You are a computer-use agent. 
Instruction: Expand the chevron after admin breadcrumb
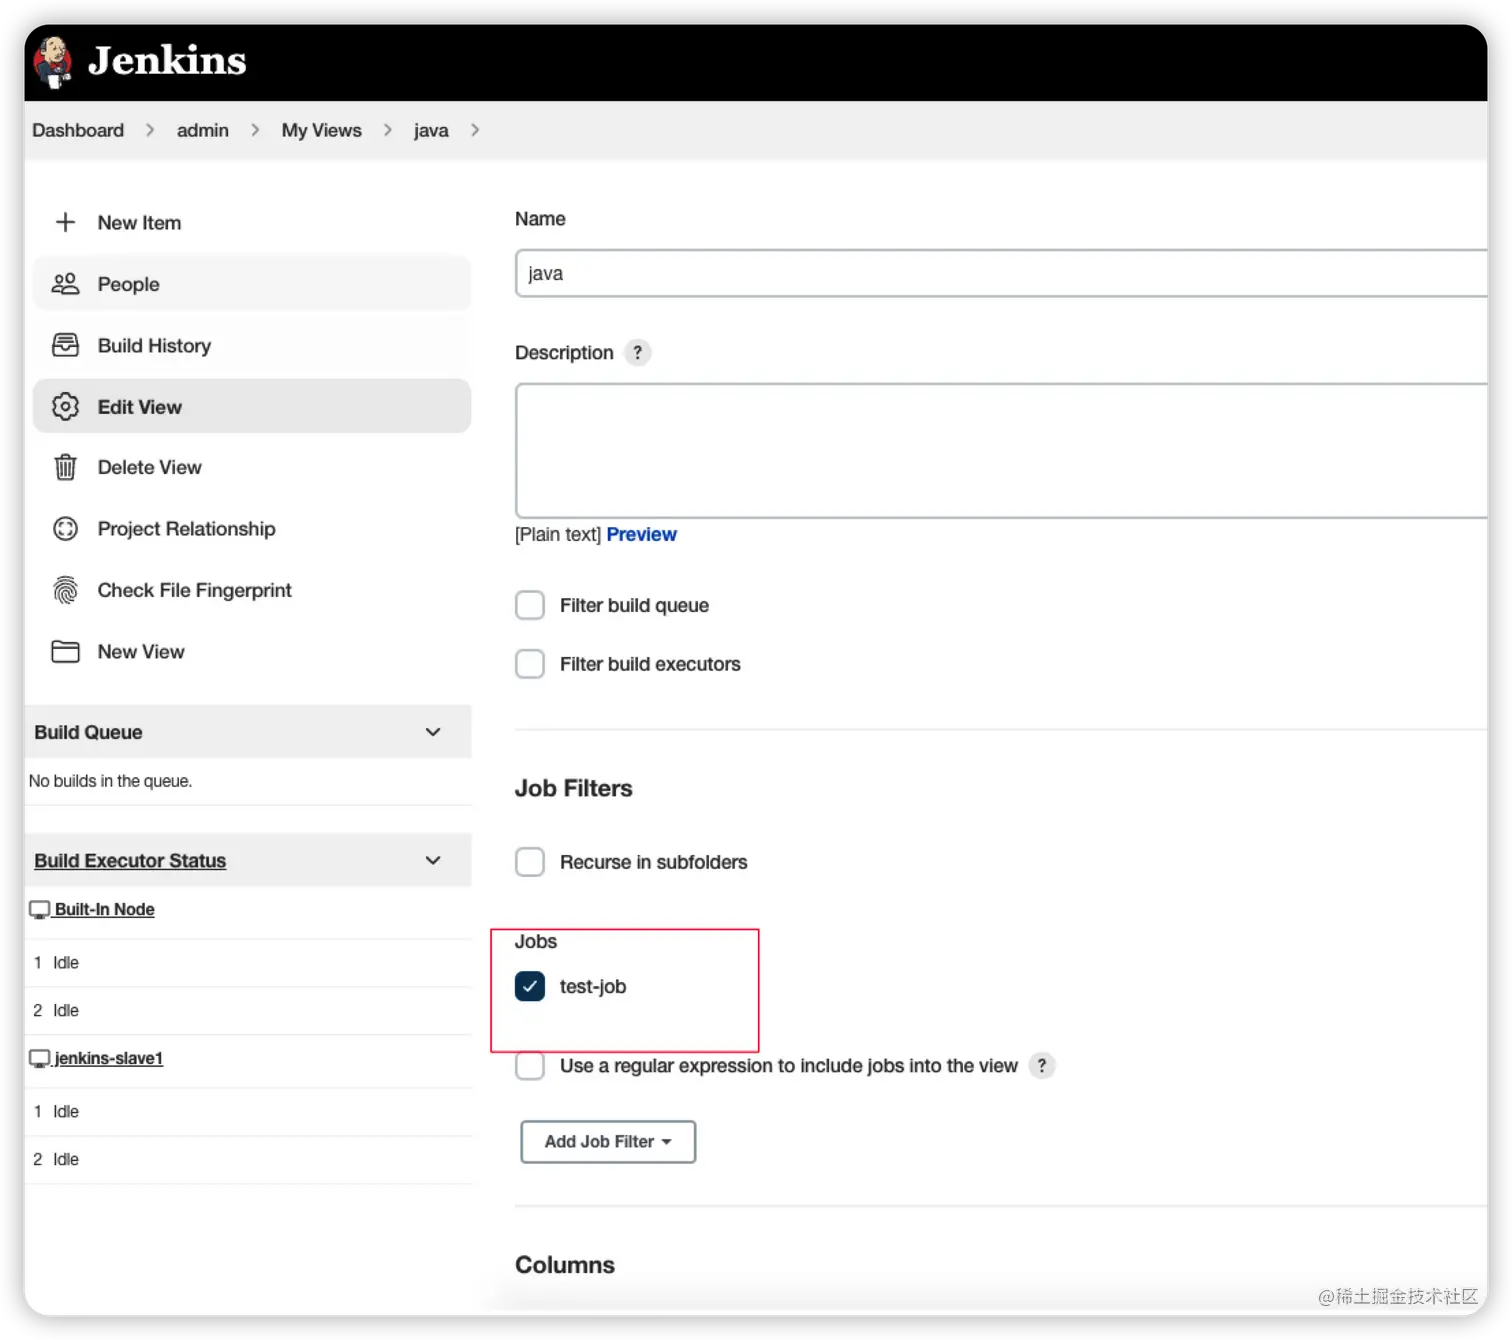255,130
